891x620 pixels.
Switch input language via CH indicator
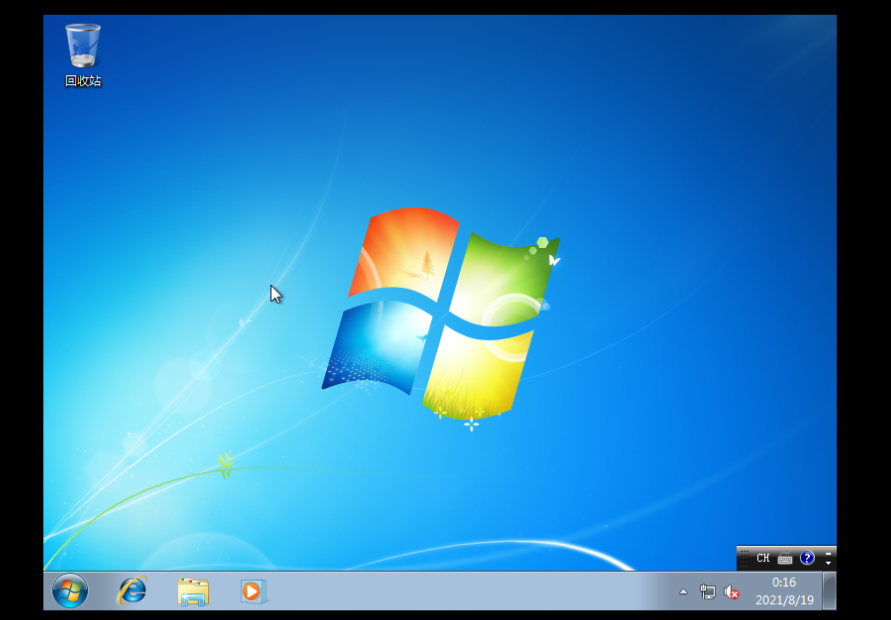(763, 558)
